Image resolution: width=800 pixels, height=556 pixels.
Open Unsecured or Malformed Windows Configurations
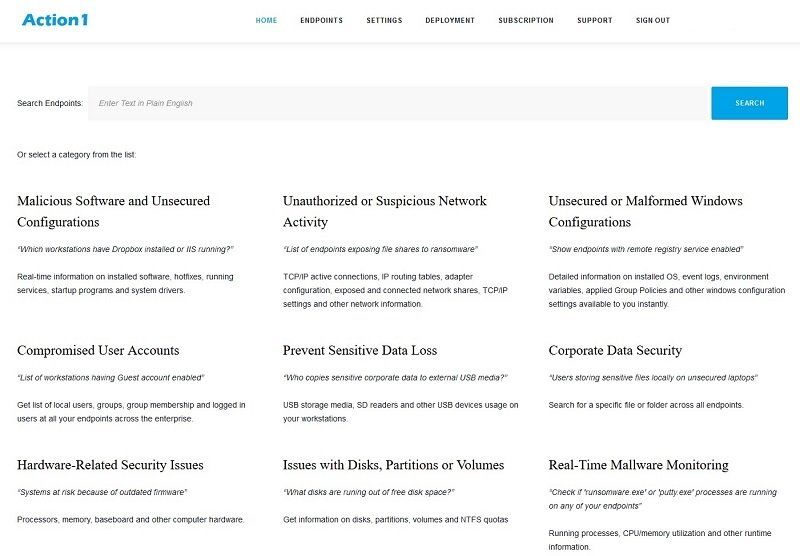(x=645, y=211)
